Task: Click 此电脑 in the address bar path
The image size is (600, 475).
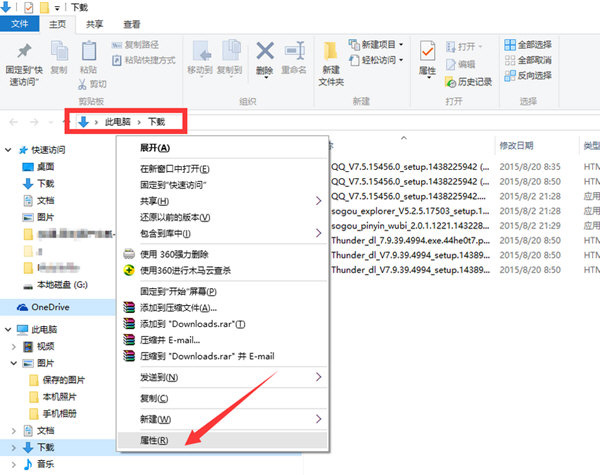Action: [x=118, y=122]
